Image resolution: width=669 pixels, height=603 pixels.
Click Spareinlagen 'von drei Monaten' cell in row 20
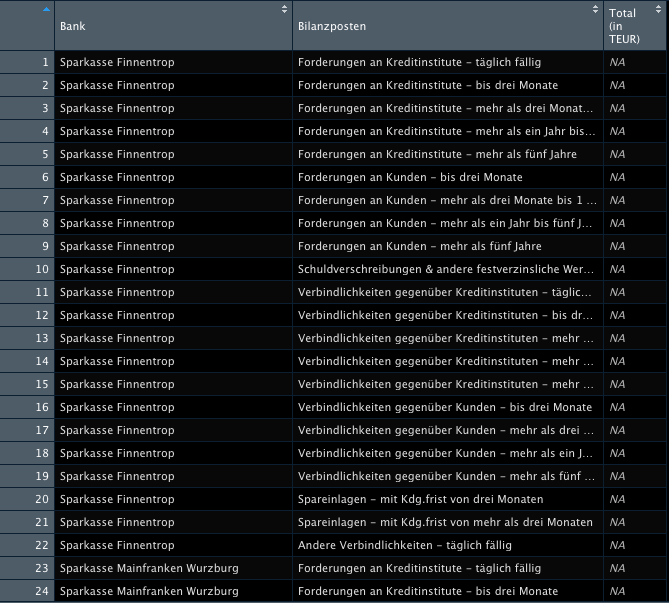(420, 499)
